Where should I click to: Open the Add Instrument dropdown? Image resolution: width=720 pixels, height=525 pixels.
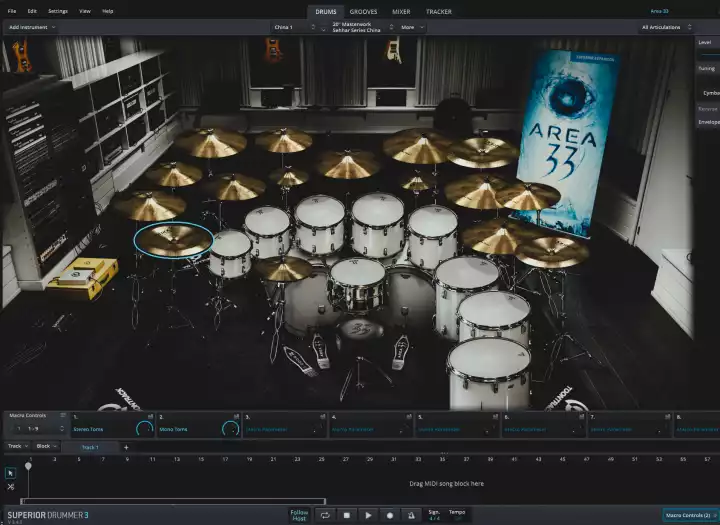[x=30, y=27]
